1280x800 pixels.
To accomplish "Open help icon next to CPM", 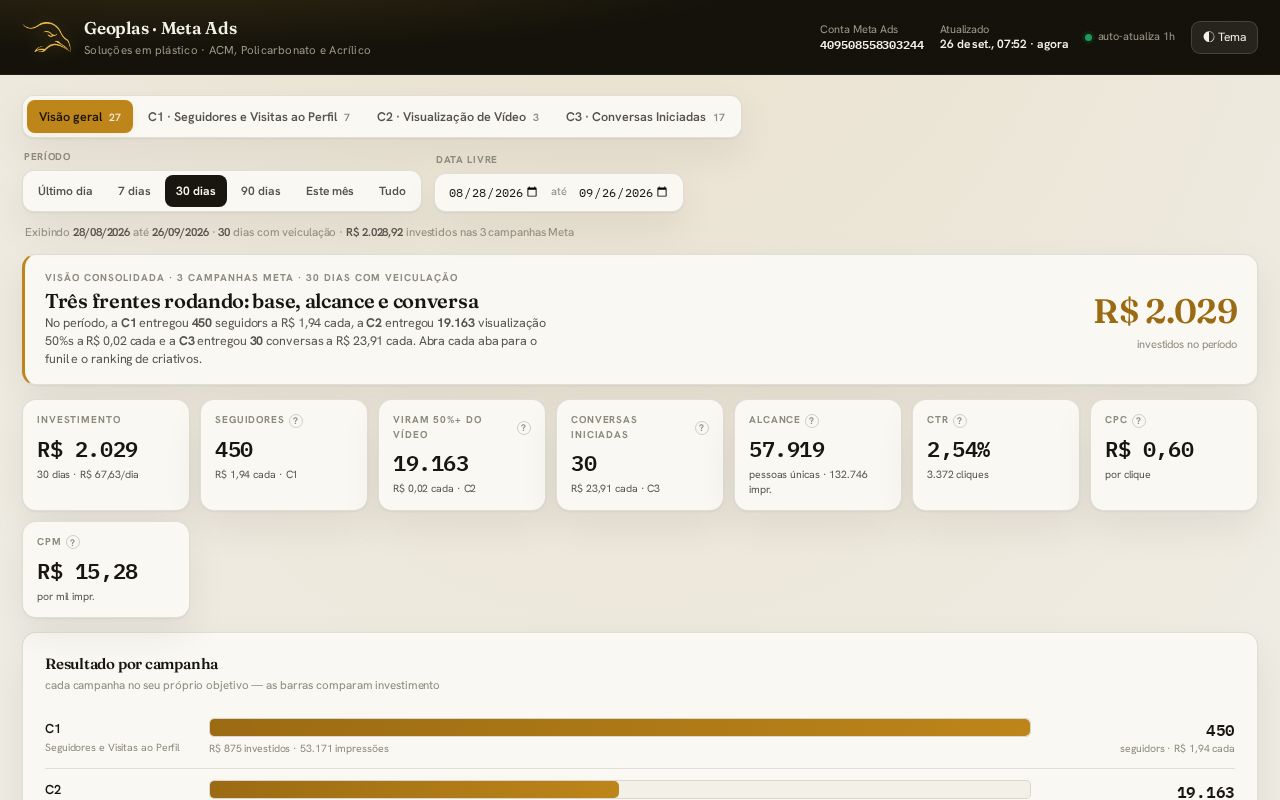I will coord(73,542).
